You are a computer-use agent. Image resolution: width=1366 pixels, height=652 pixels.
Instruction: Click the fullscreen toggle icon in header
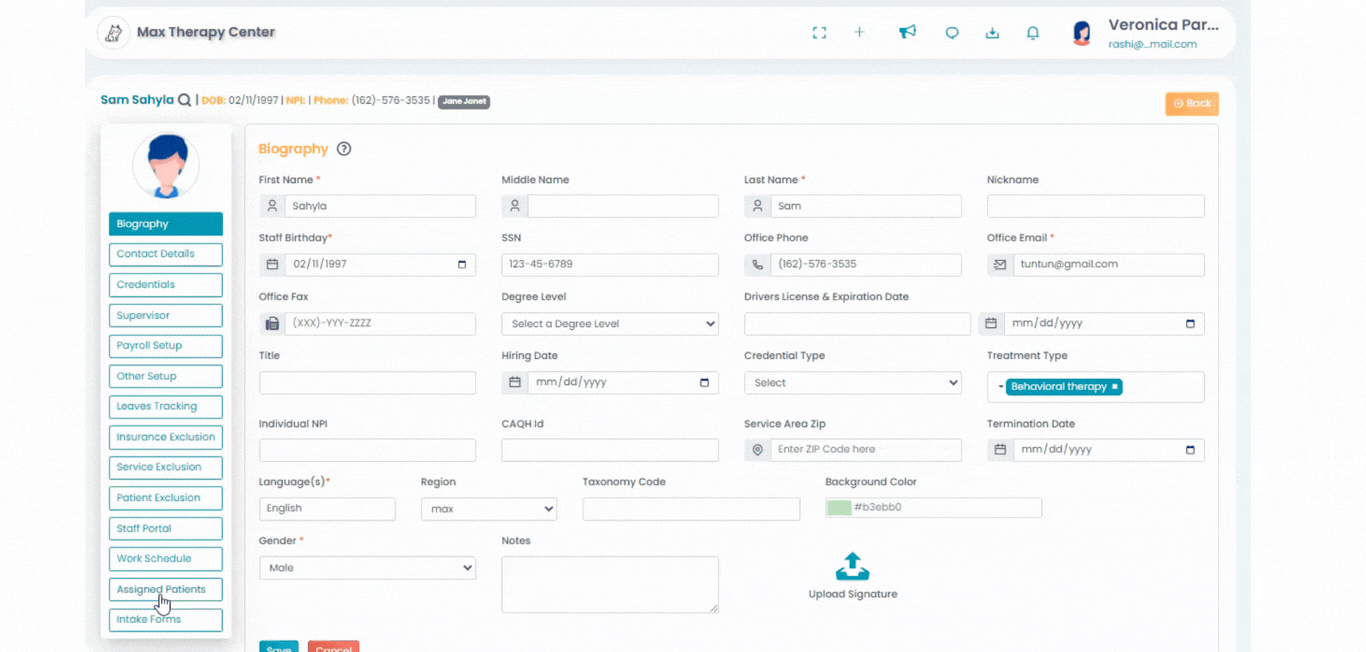point(819,32)
